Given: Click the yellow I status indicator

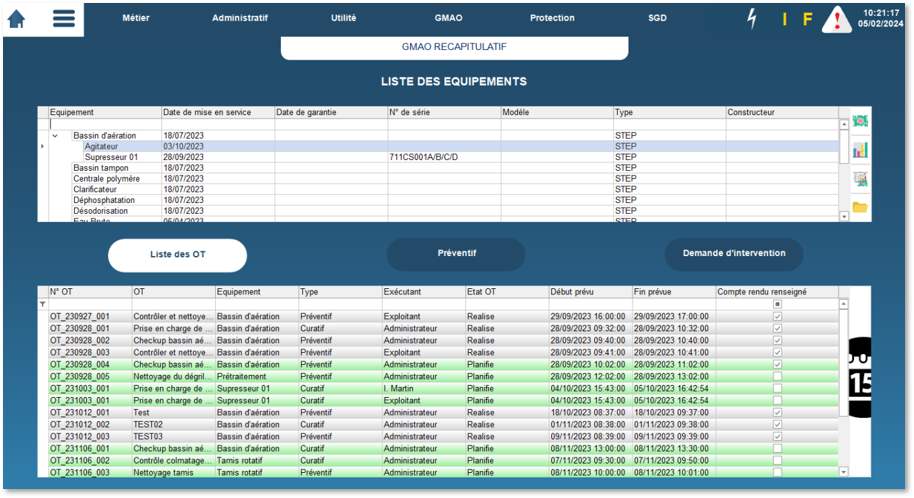Looking at the screenshot, I should tap(784, 19).
